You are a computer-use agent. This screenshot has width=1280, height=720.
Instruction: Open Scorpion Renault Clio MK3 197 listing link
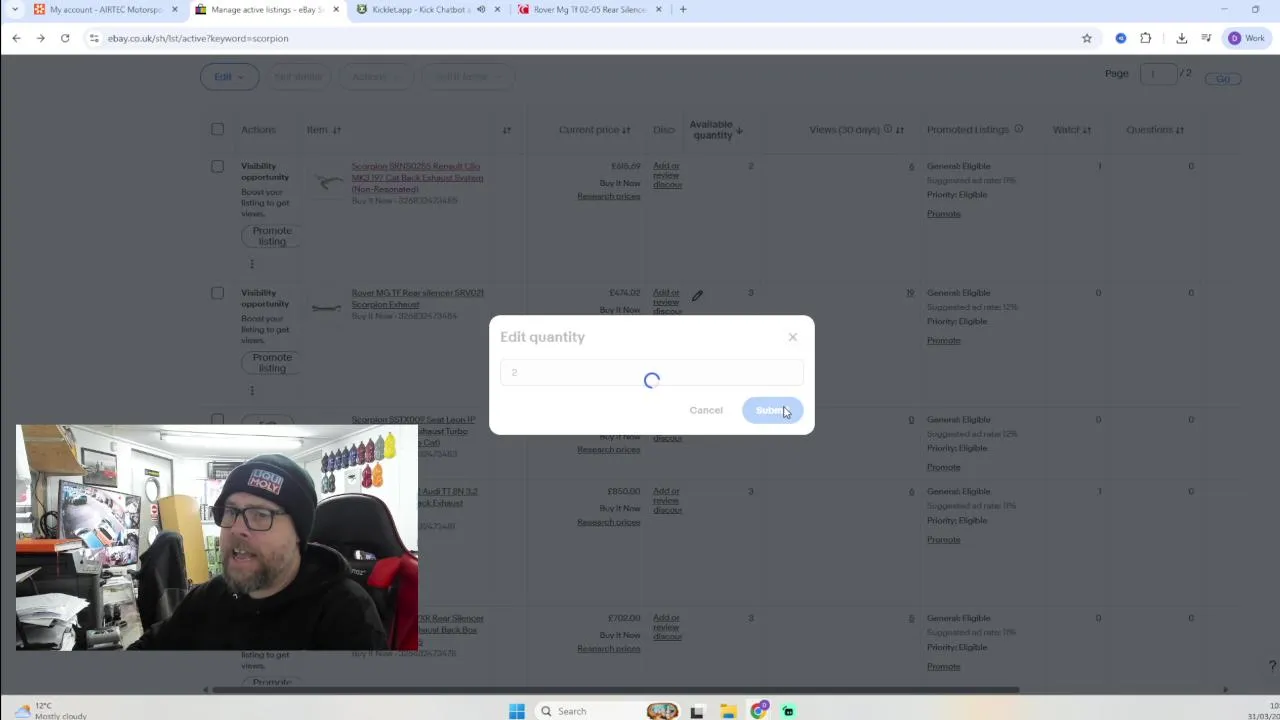click(x=417, y=178)
